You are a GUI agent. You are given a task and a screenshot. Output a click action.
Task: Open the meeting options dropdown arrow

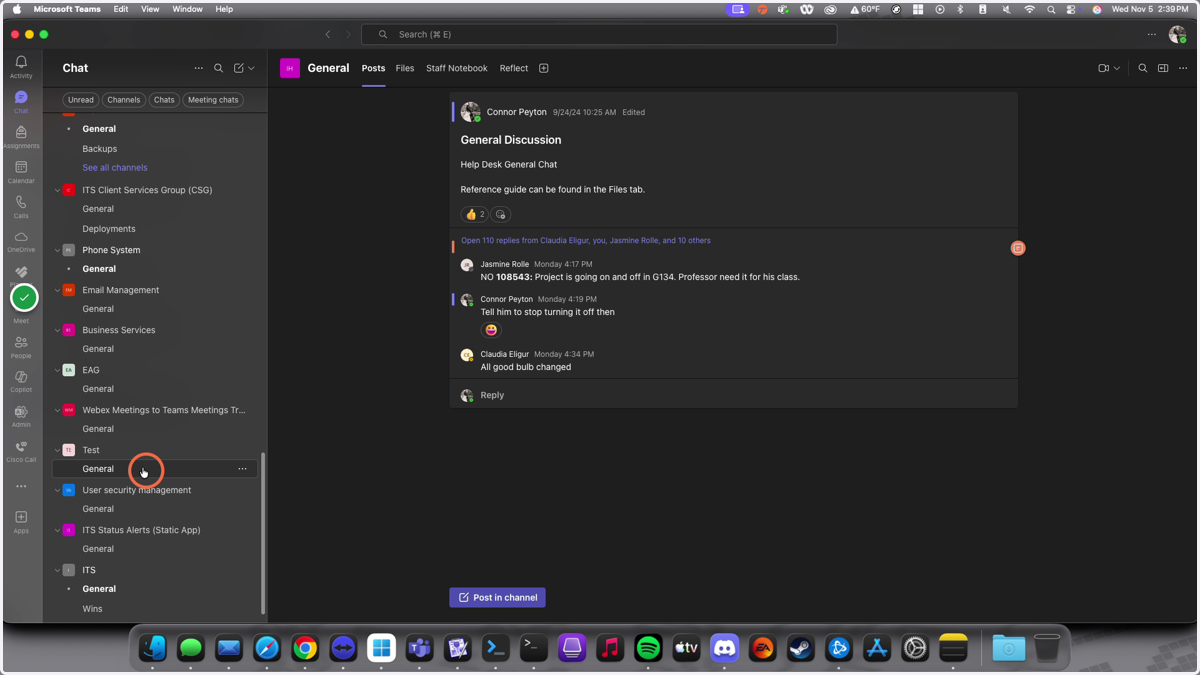pyautogui.click(x=1117, y=68)
